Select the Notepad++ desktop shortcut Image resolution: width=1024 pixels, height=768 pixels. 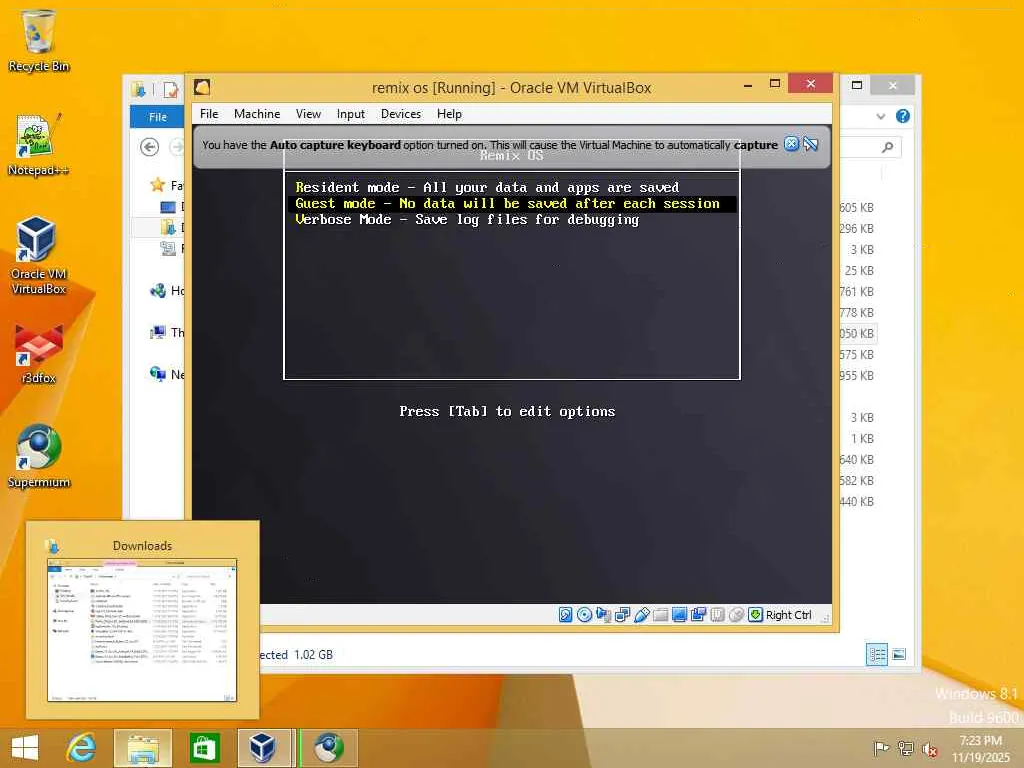(x=39, y=144)
